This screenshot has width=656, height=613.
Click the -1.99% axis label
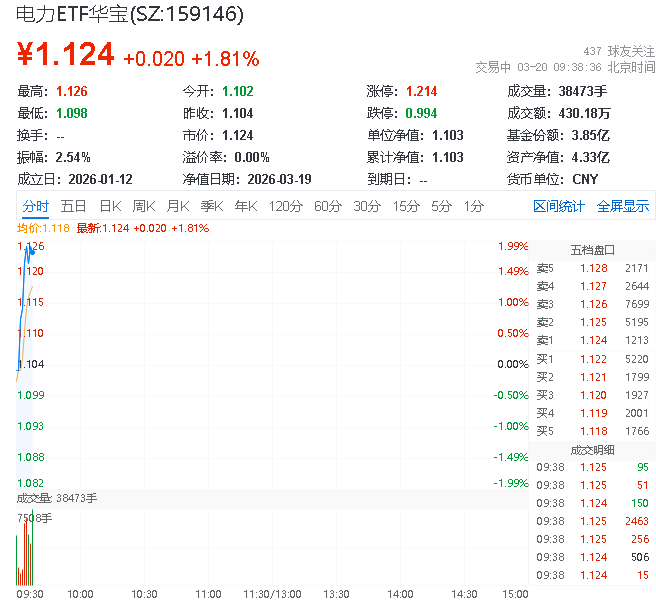(x=511, y=483)
